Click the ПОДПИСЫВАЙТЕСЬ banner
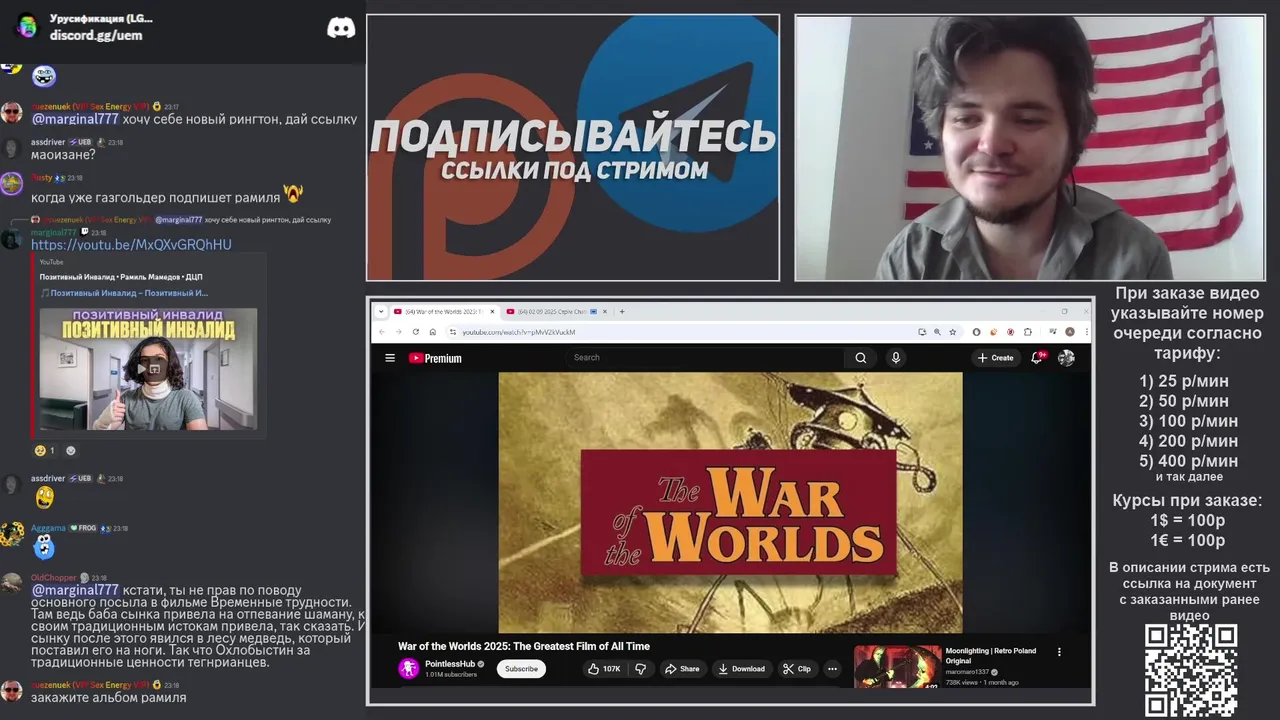1280x720 pixels. point(573,148)
